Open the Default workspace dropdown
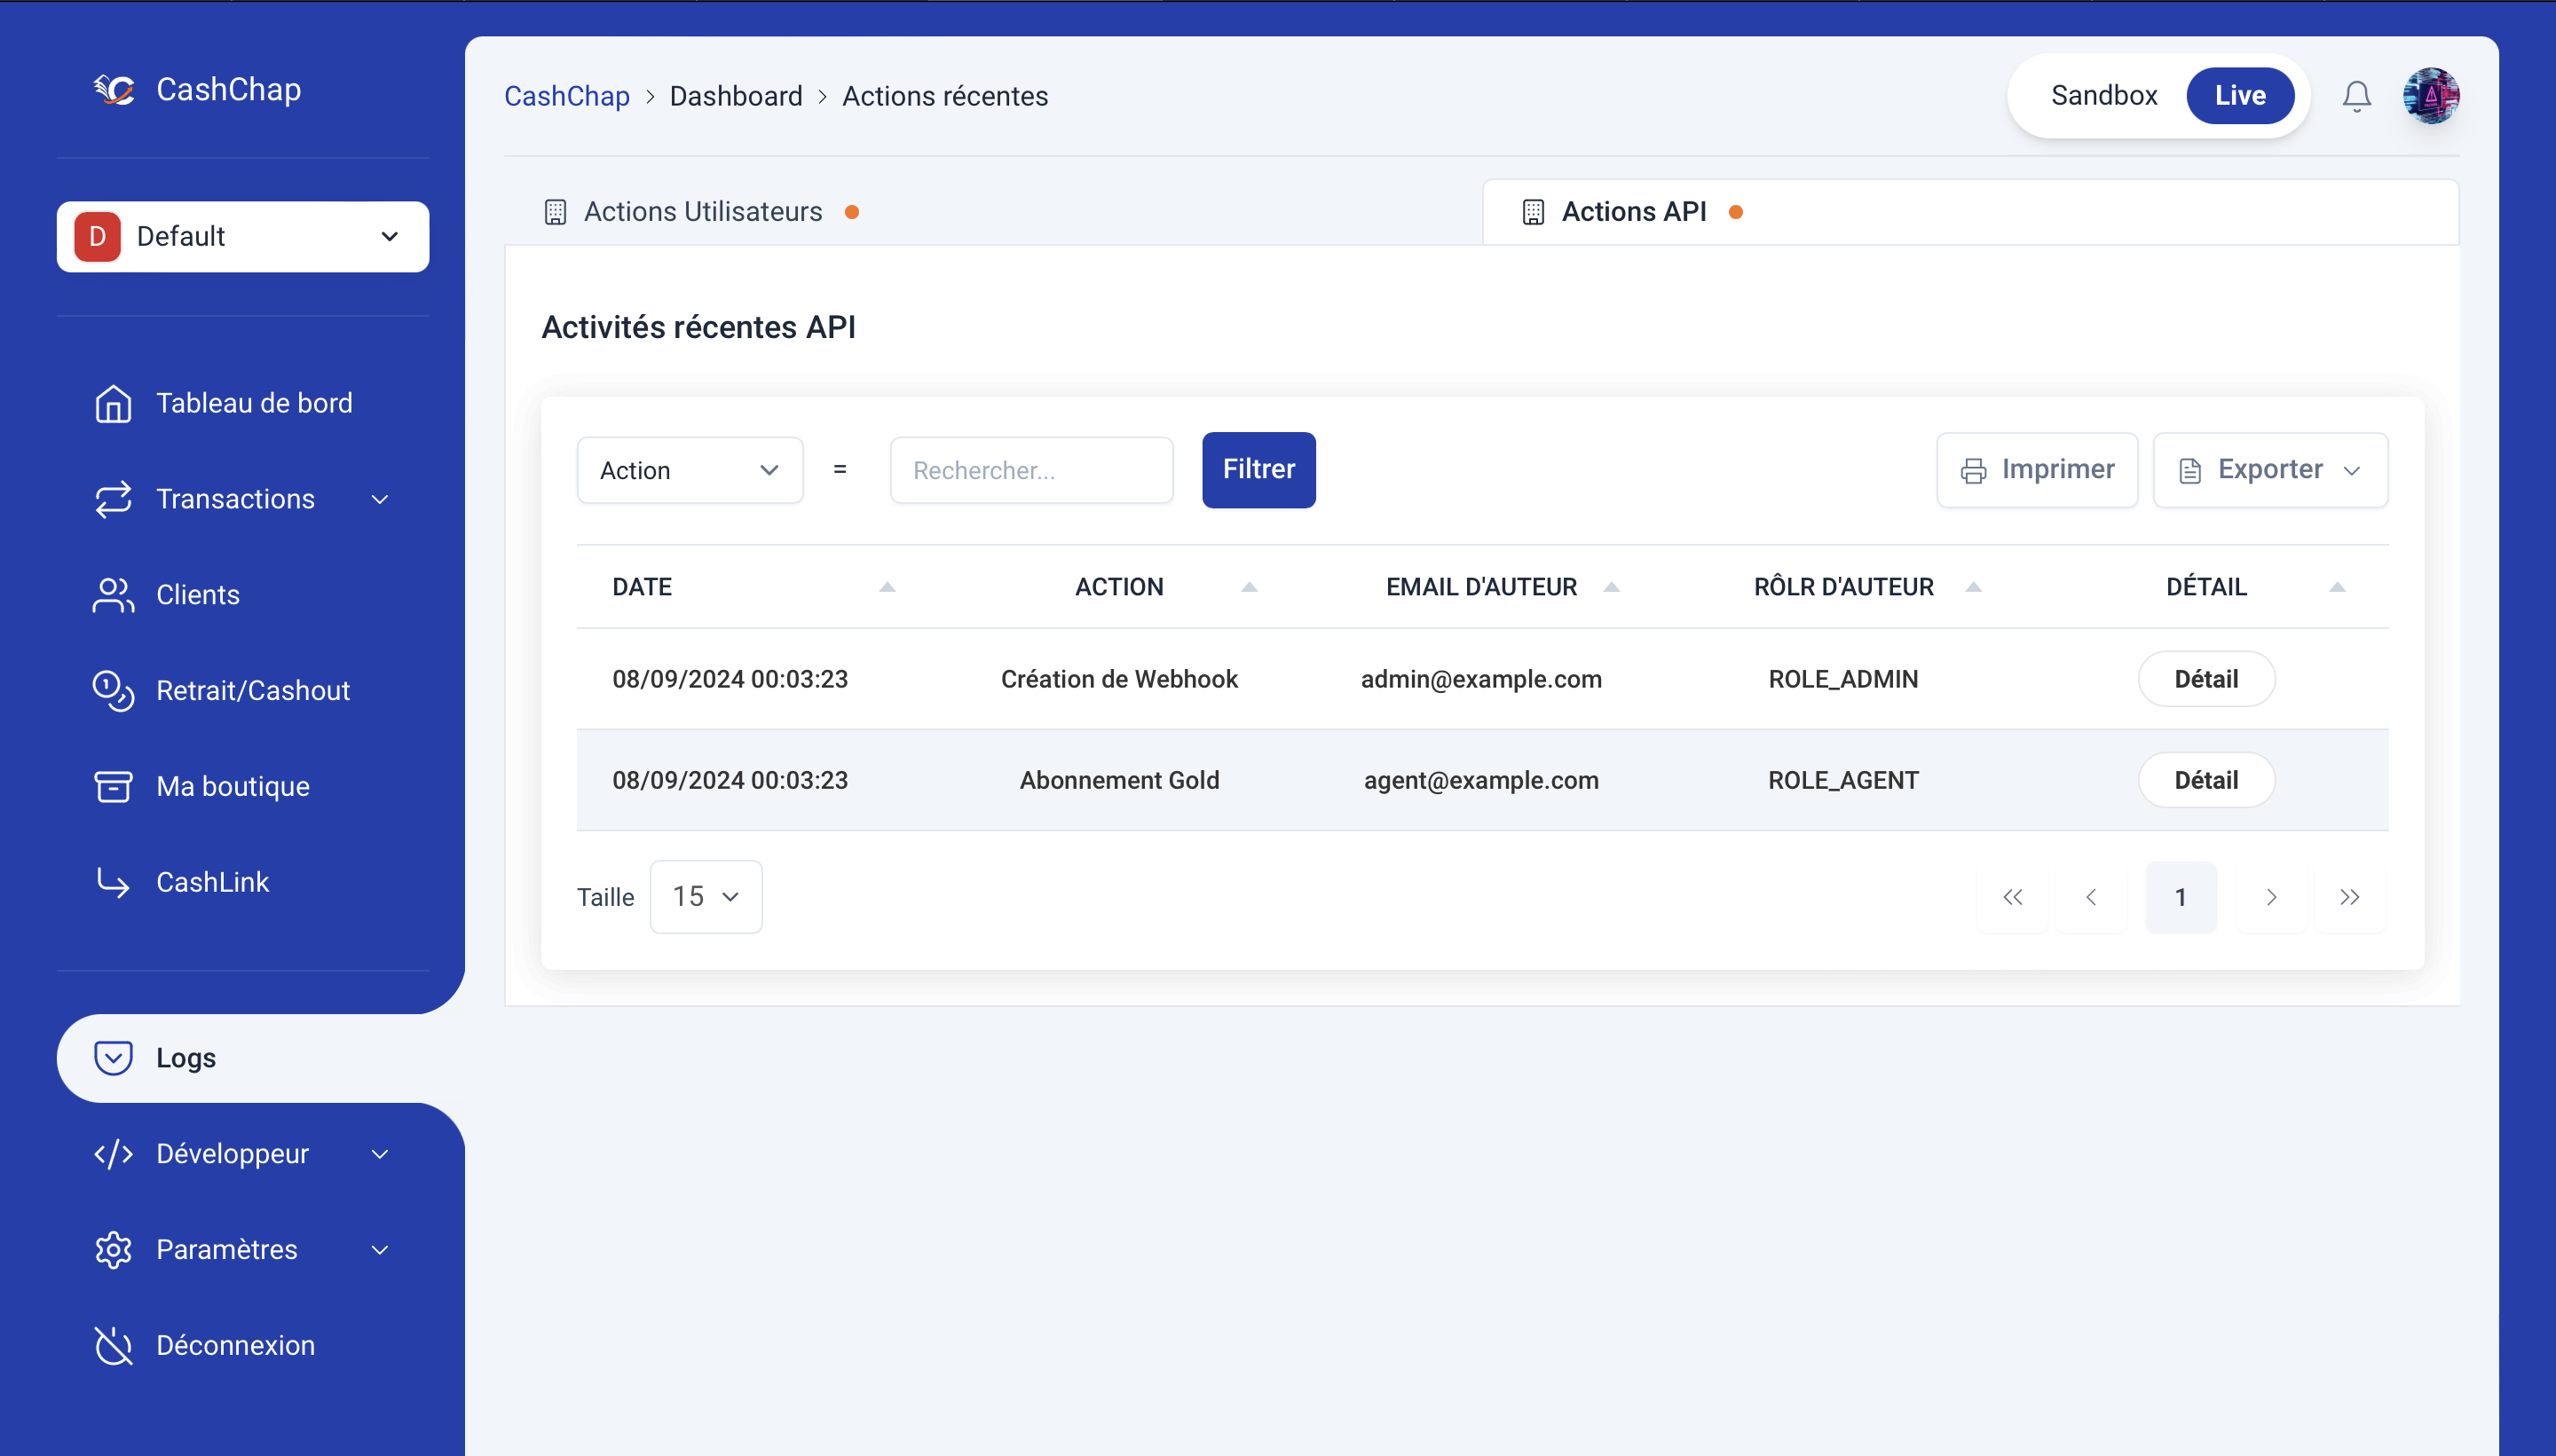The width and height of the screenshot is (2556, 1456). tap(243, 237)
